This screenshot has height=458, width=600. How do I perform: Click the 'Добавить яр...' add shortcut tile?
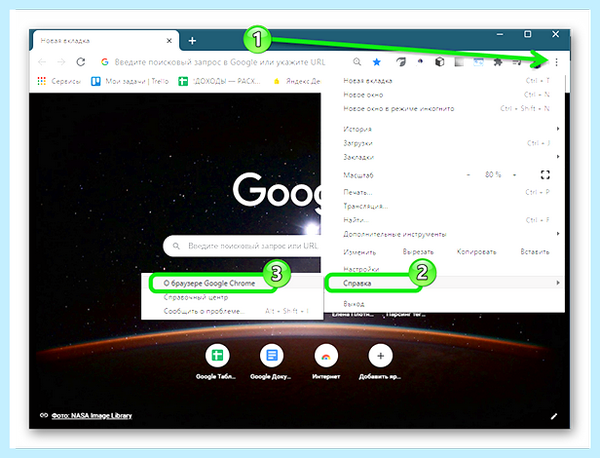(380, 362)
